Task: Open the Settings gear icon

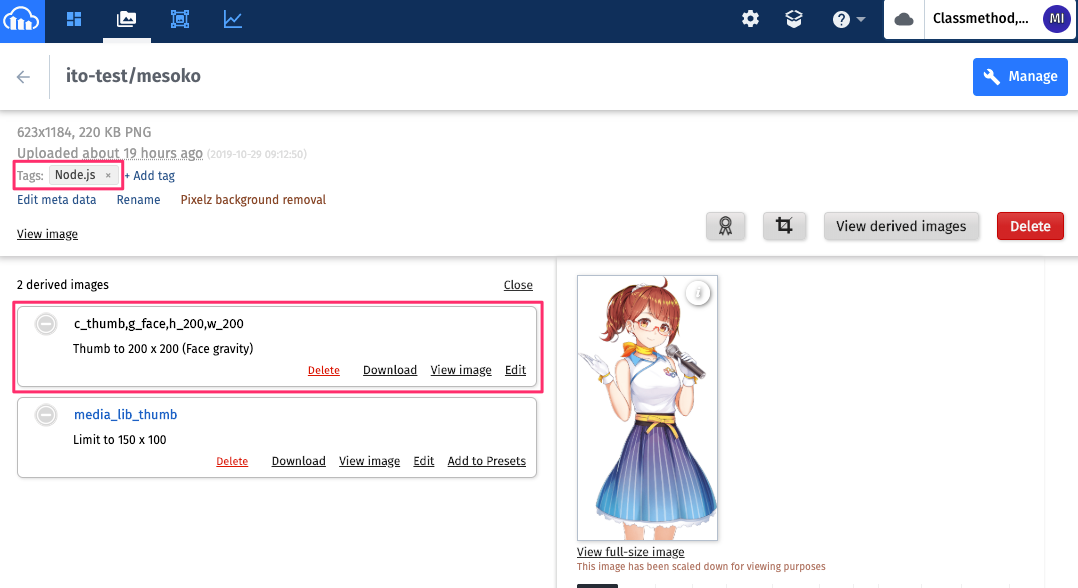Action: [x=750, y=19]
